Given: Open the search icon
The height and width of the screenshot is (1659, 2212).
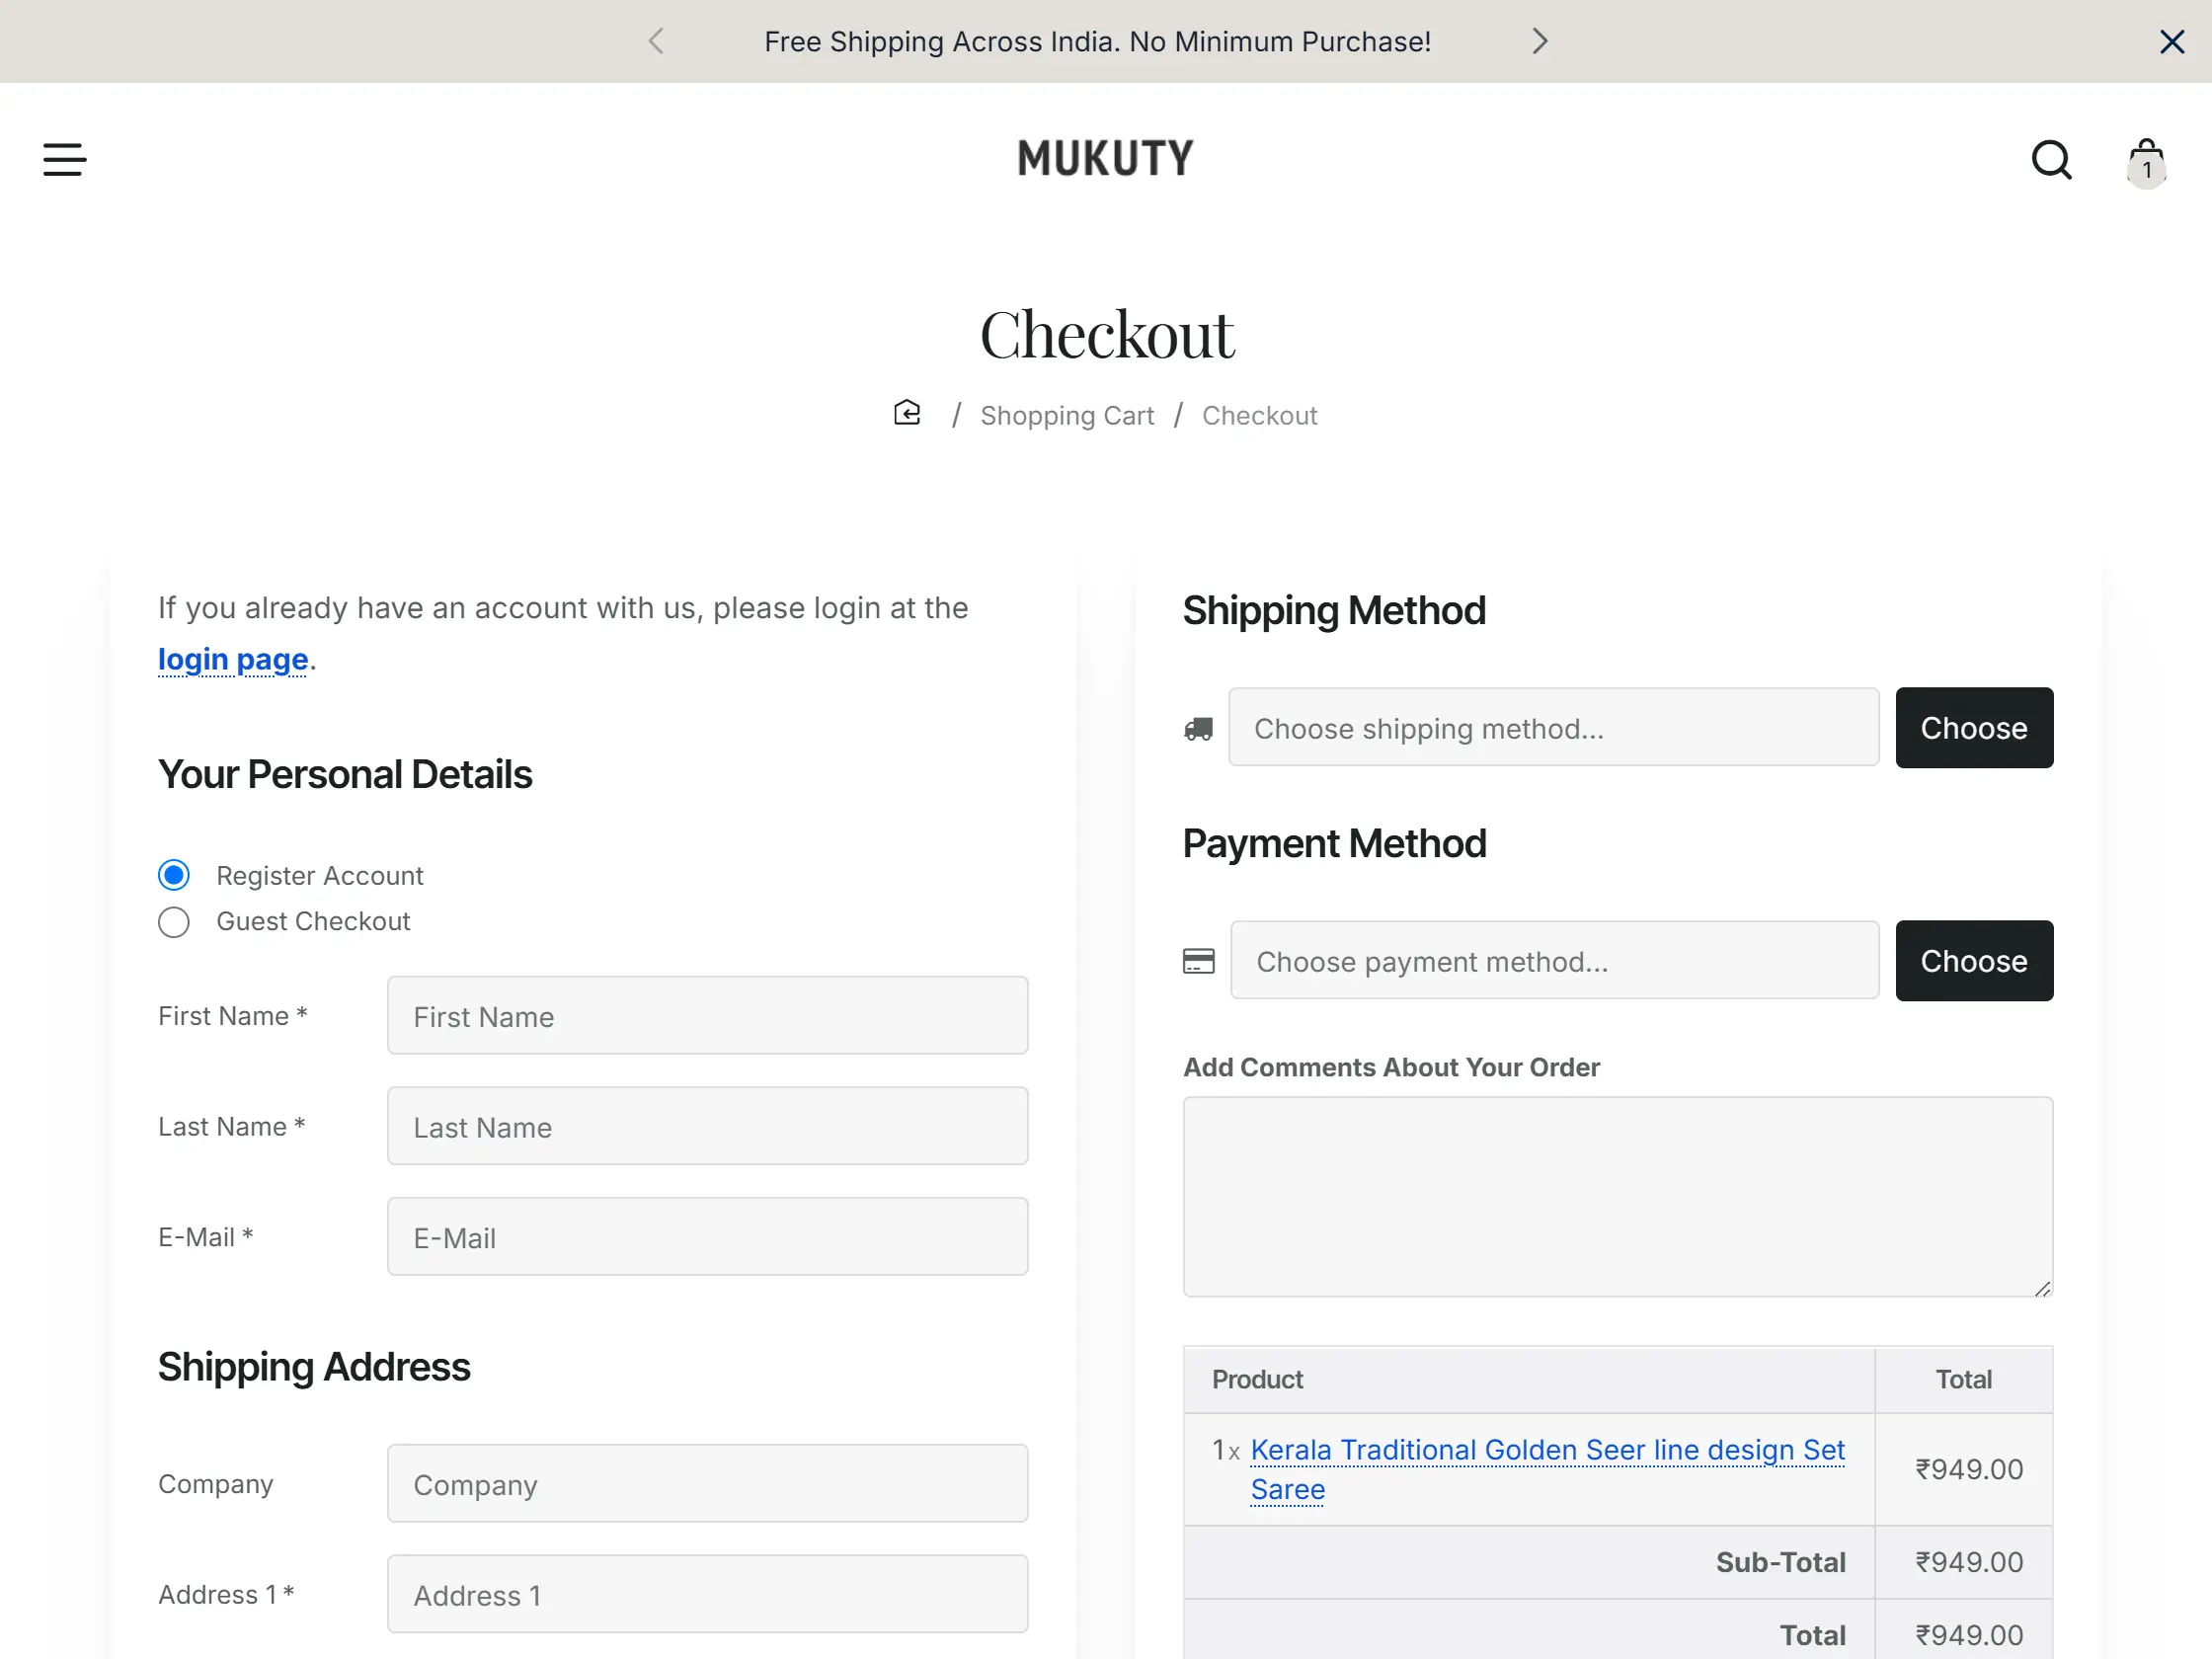Looking at the screenshot, I should pos(2052,160).
